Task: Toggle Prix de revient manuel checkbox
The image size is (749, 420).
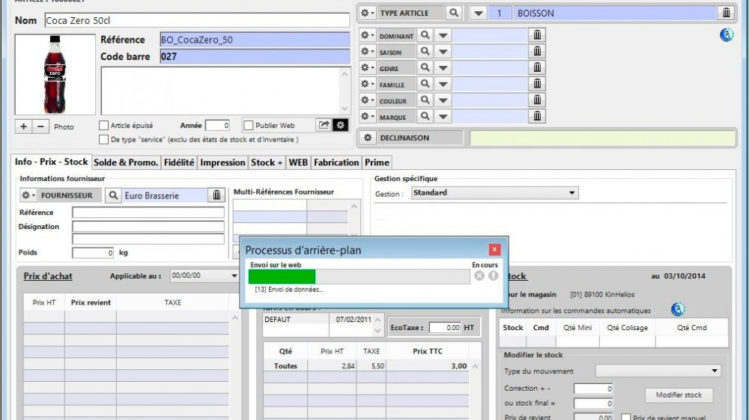Action: [x=626, y=417]
